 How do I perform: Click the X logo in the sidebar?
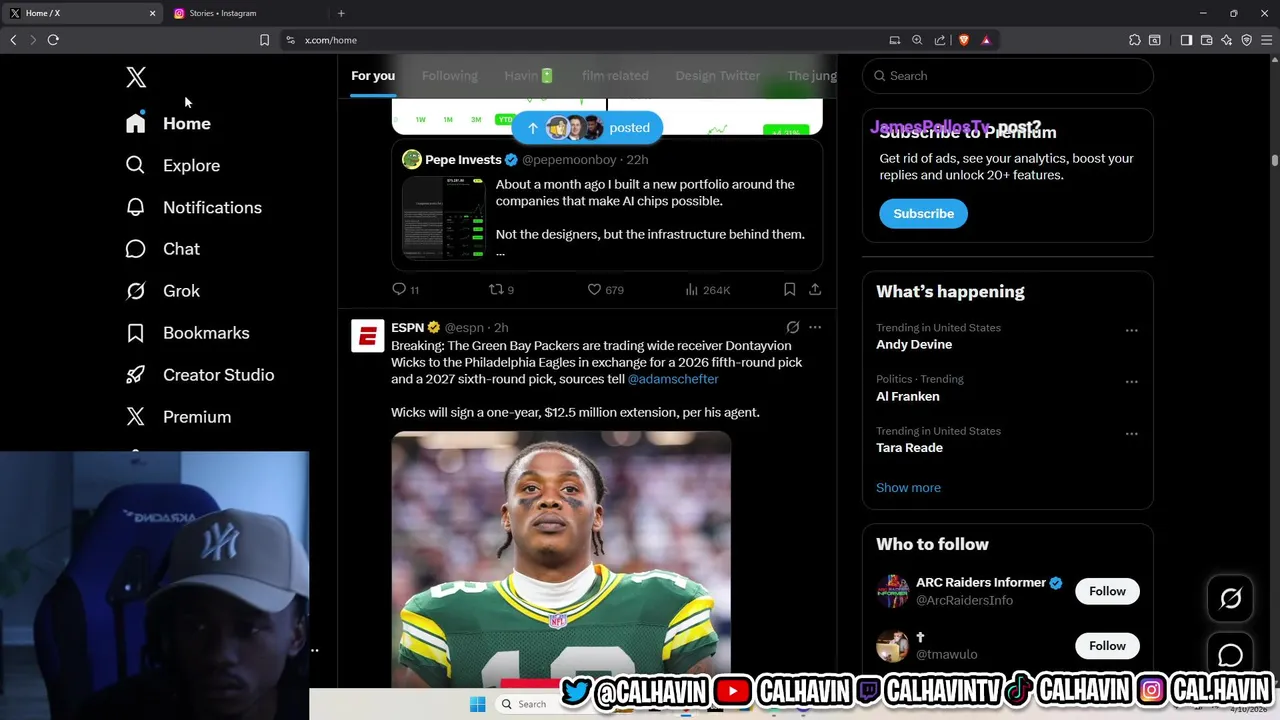136,77
